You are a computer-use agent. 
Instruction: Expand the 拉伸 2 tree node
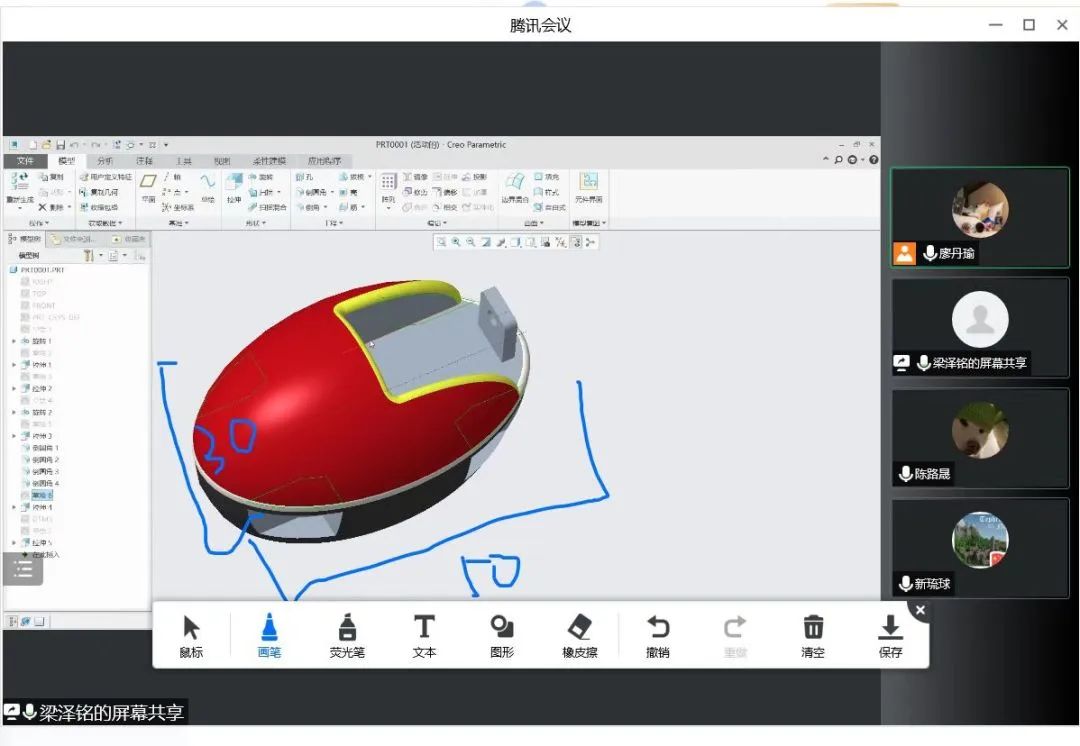14,388
